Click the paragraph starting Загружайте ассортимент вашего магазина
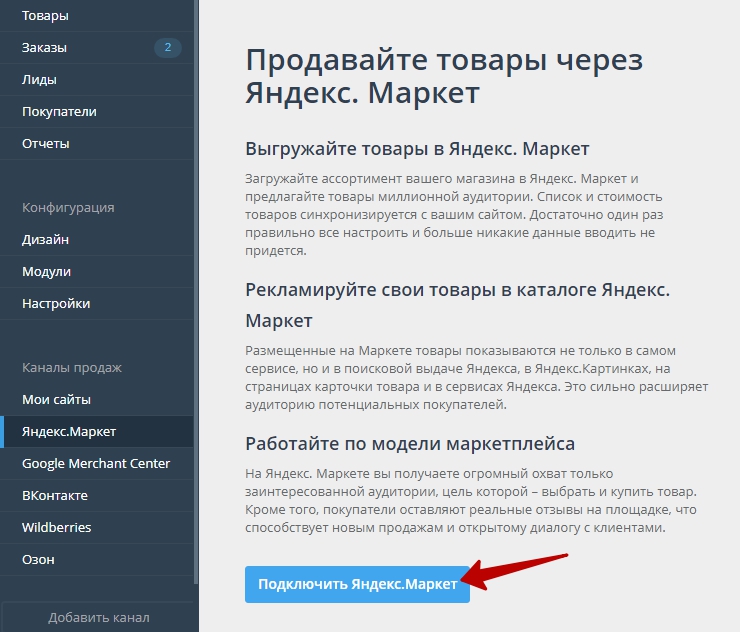Image resolution: width=740 pixels, height=632 pixels. click(x=454, y=215)
